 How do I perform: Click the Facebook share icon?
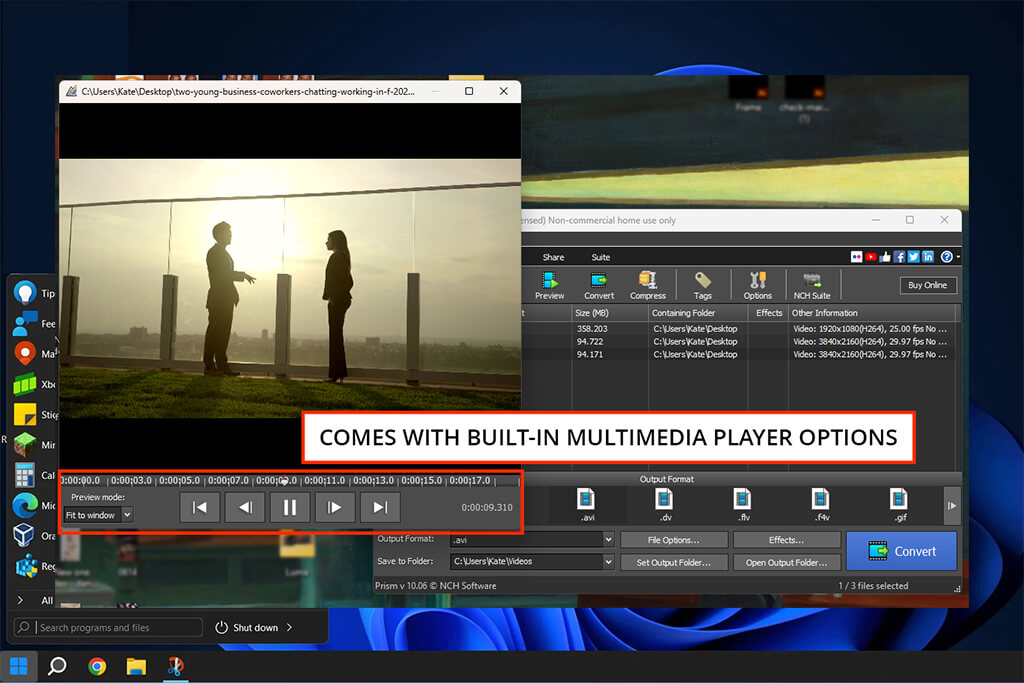[899, 257]
